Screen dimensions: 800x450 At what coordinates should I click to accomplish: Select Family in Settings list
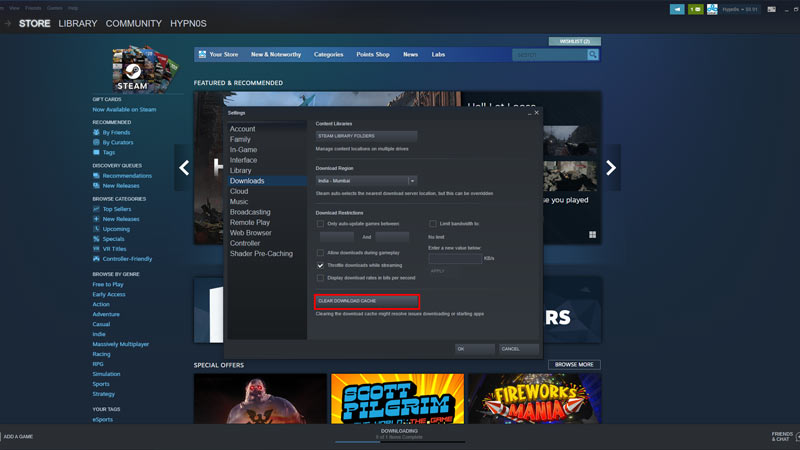240,139
